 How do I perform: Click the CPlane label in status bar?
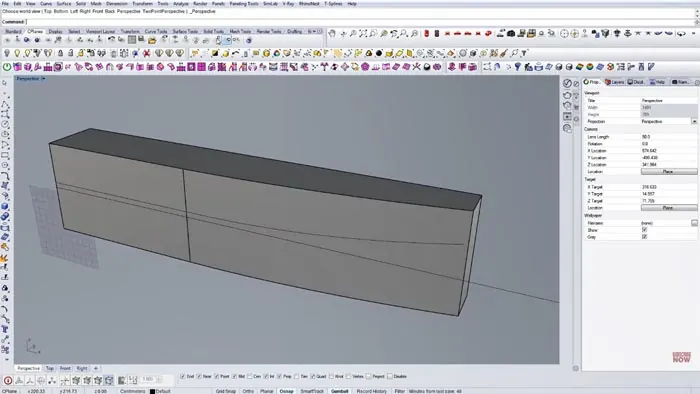[x=9, y=391]
